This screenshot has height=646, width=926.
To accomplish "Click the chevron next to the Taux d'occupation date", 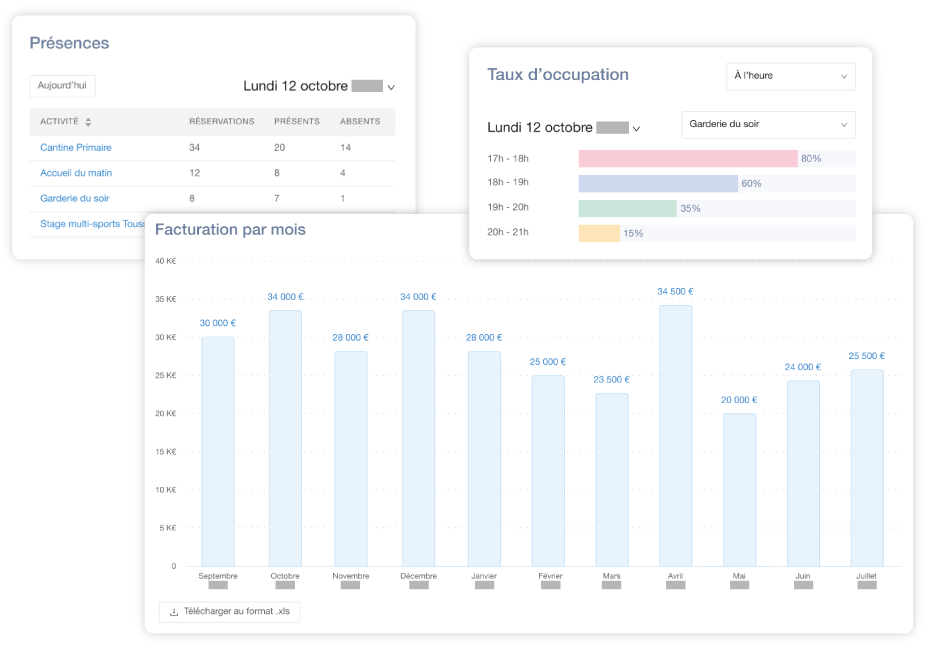I will (x=636, y=128).
